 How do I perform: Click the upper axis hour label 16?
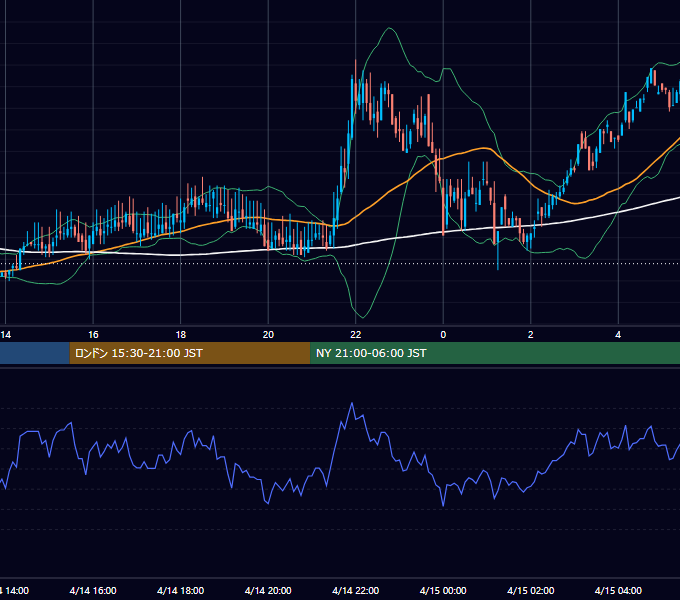tap(93, 335)
